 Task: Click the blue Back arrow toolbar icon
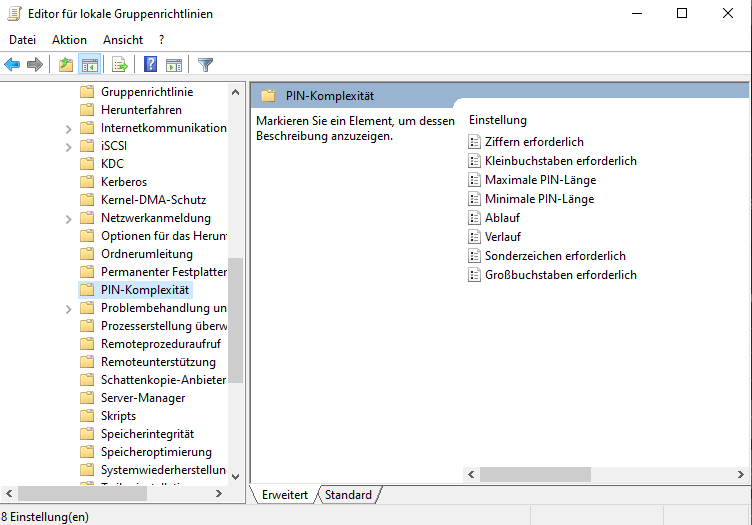pyautogui.click(x=12, y=64)
